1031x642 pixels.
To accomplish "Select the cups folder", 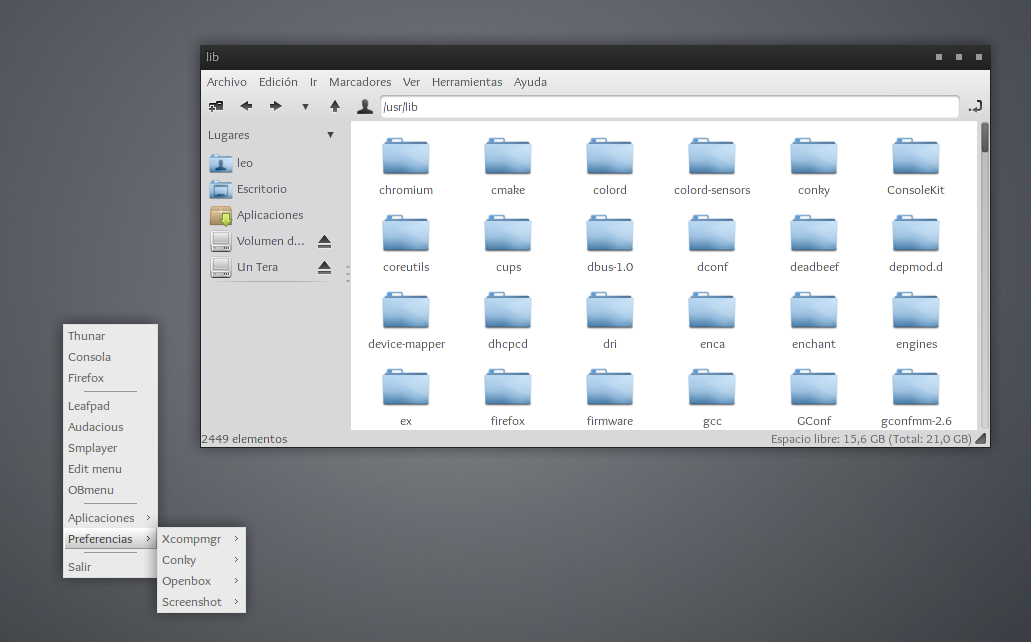I will point(508,244).
